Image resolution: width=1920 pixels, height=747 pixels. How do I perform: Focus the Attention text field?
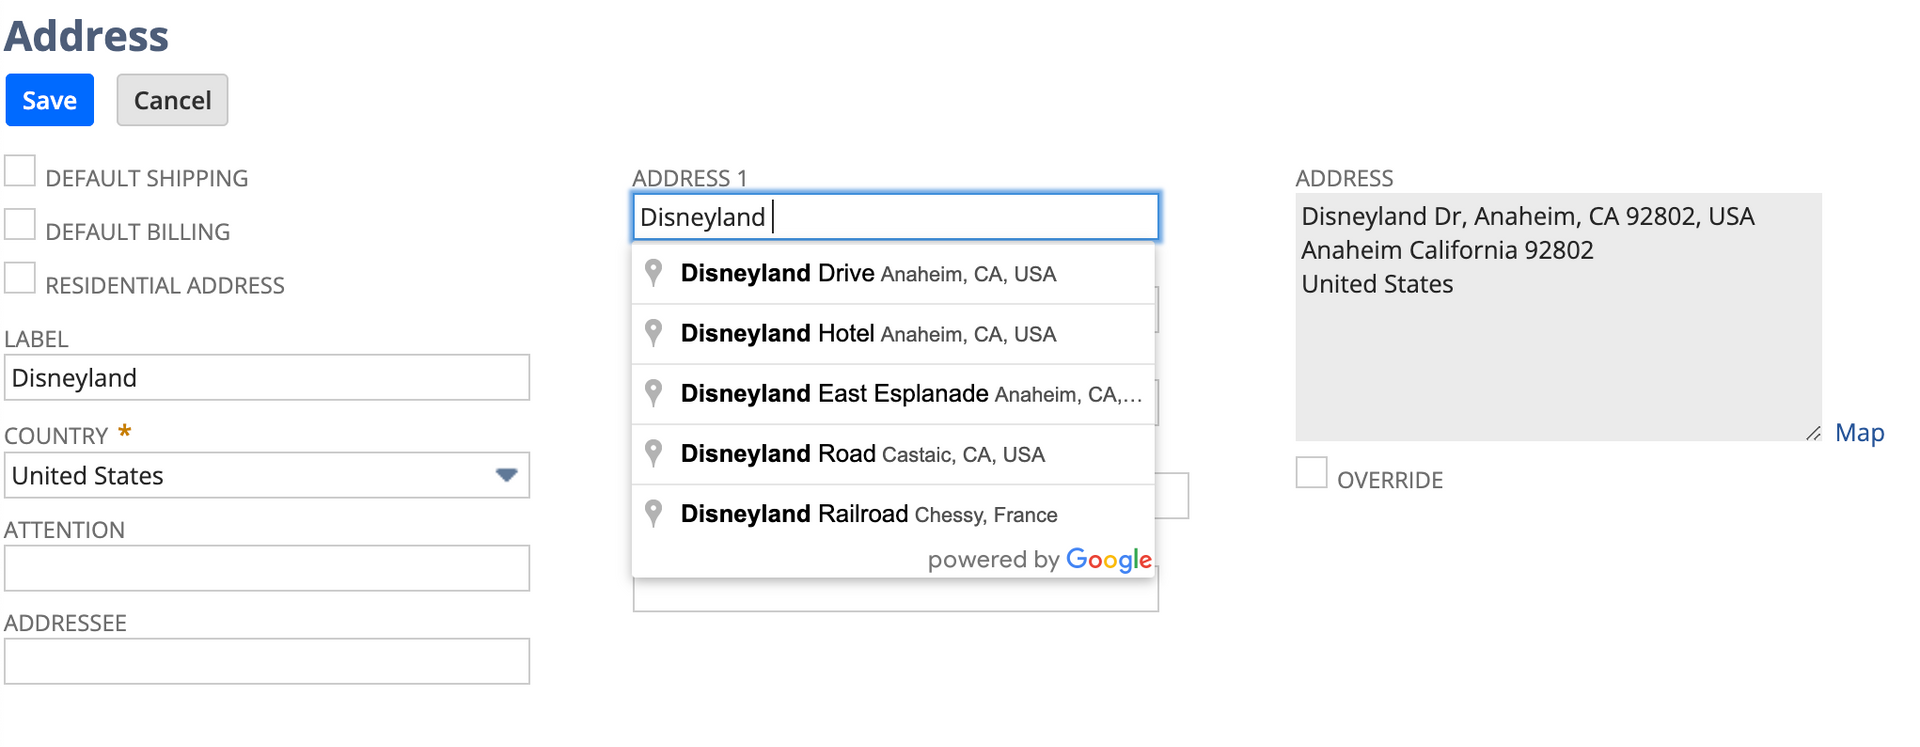tap(267, 568)
